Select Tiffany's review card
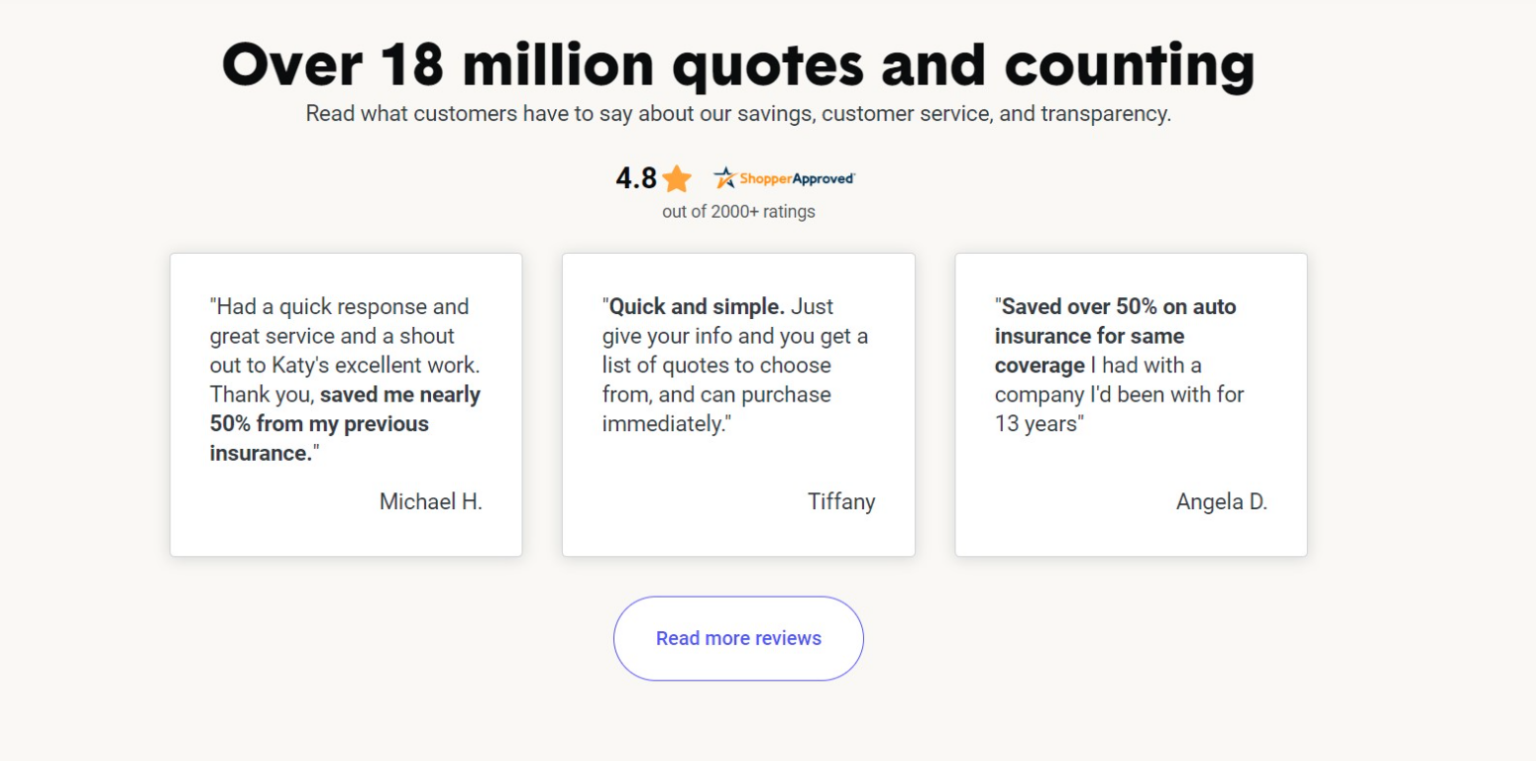1536x761 pixels. tap(738, 404)
